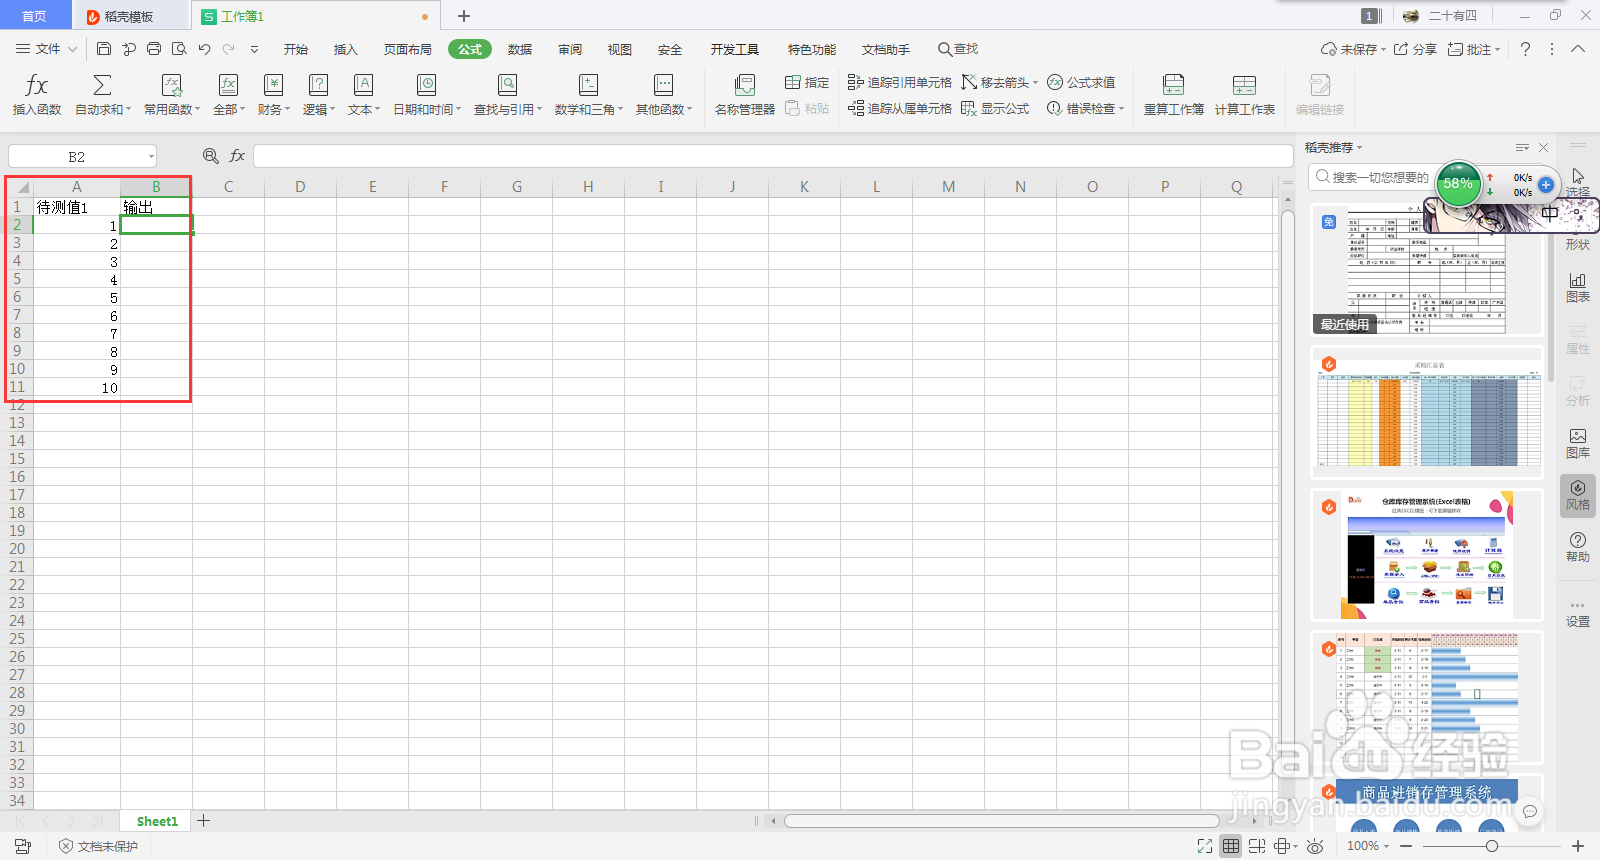1600x860 pixels.
Task: Click Trace Dependents (追踪从属单元格)
Action: click(899, 108)
